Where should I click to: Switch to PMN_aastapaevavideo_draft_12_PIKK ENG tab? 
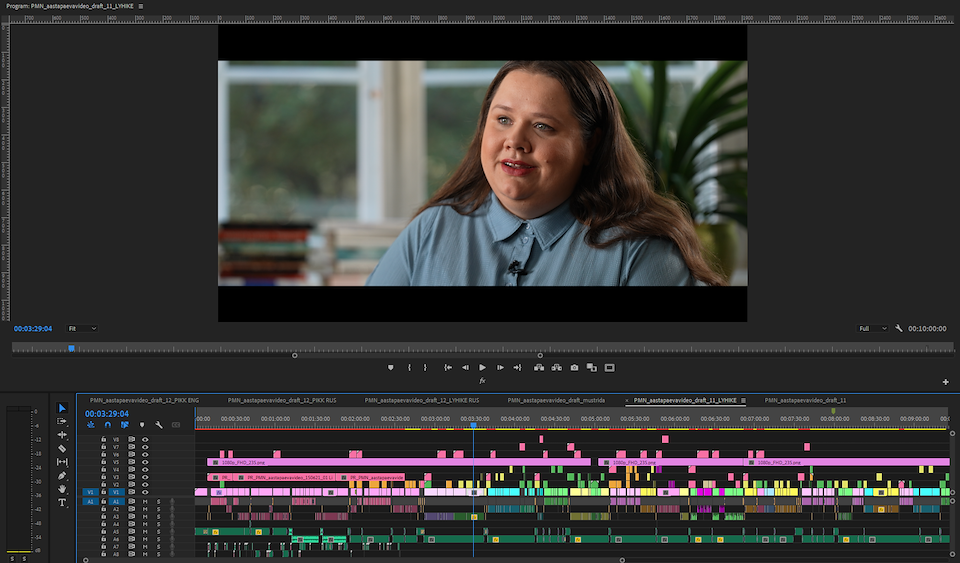click(x=144, y=400)
